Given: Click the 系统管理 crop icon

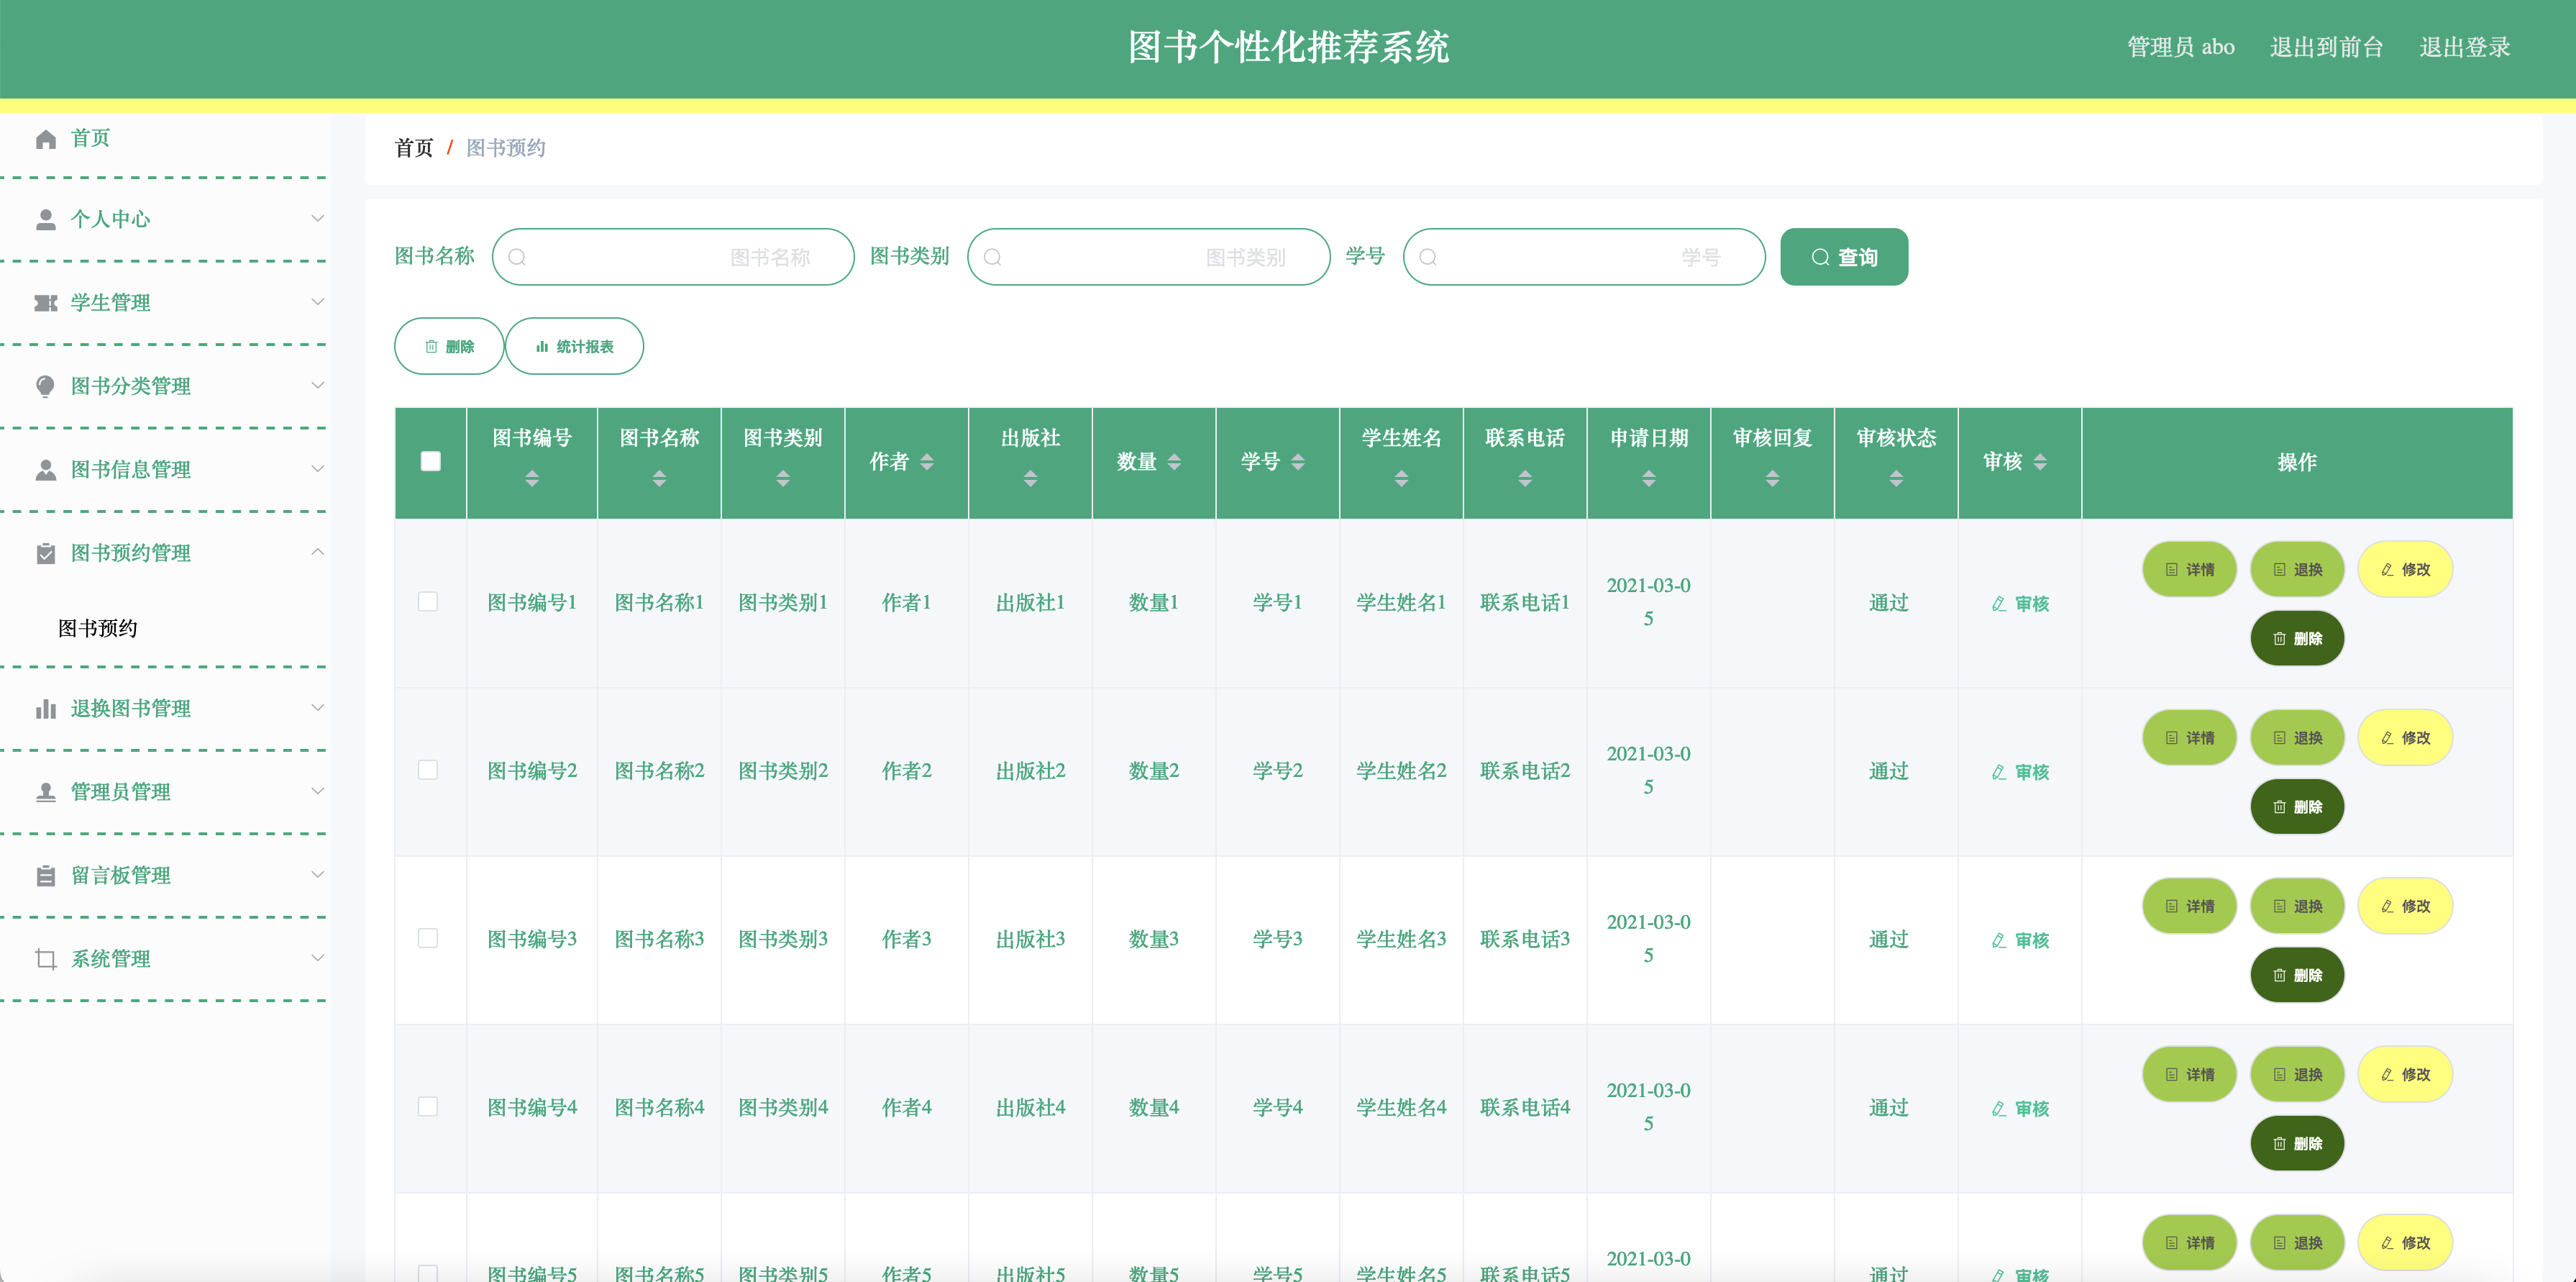Looking at the screenshot, I should 46,959.
